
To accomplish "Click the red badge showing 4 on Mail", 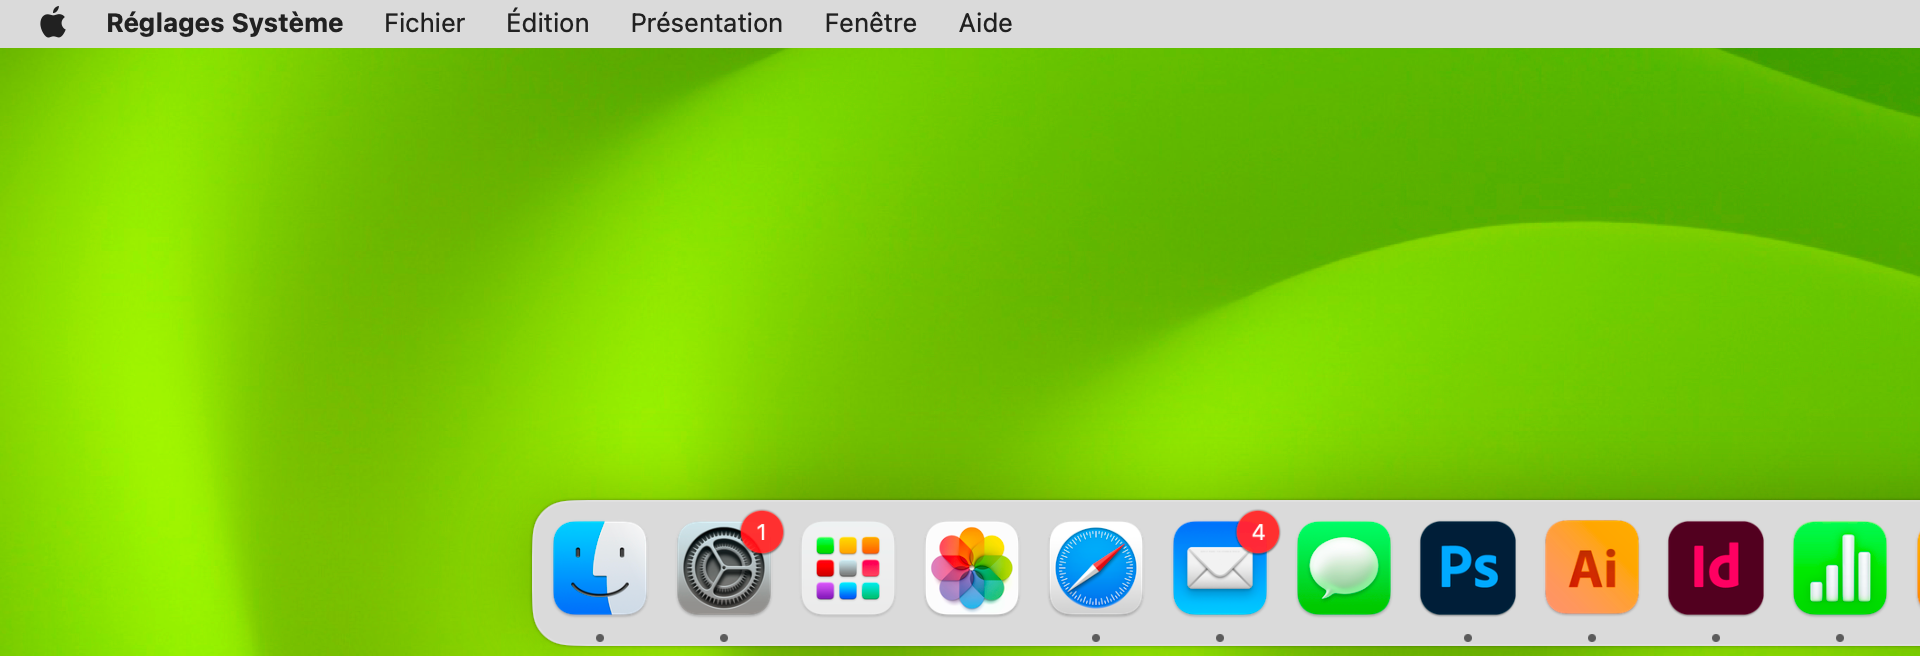I will point(1258,533).
